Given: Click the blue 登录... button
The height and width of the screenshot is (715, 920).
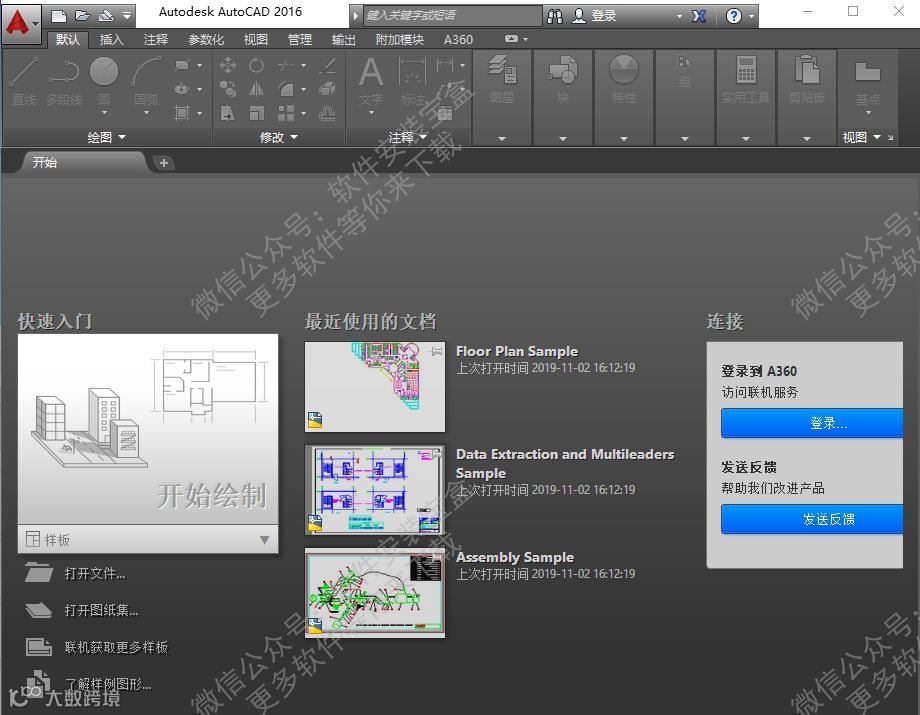Looking at the screenshot, I should 812,423.
